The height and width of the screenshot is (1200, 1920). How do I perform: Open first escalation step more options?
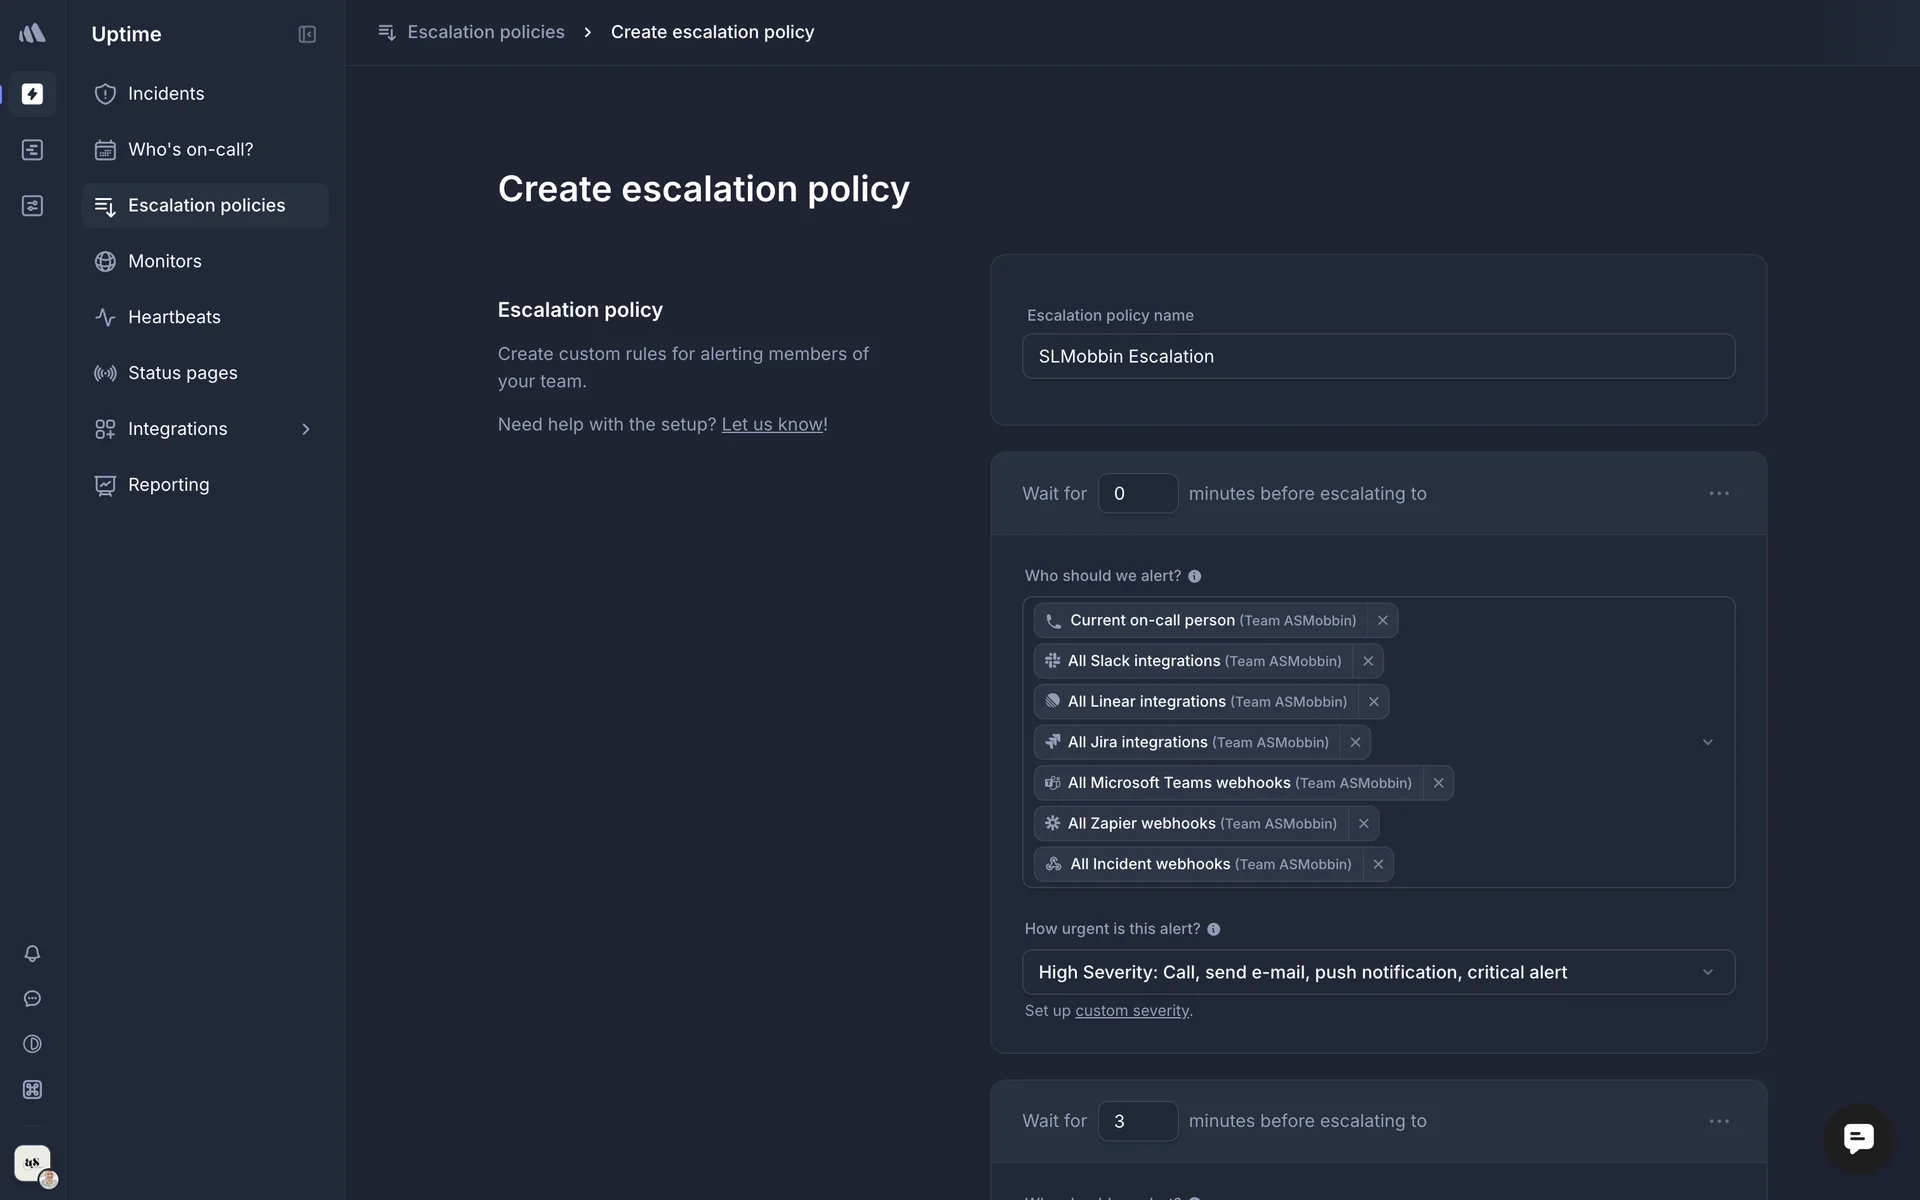pos(1718,493)
